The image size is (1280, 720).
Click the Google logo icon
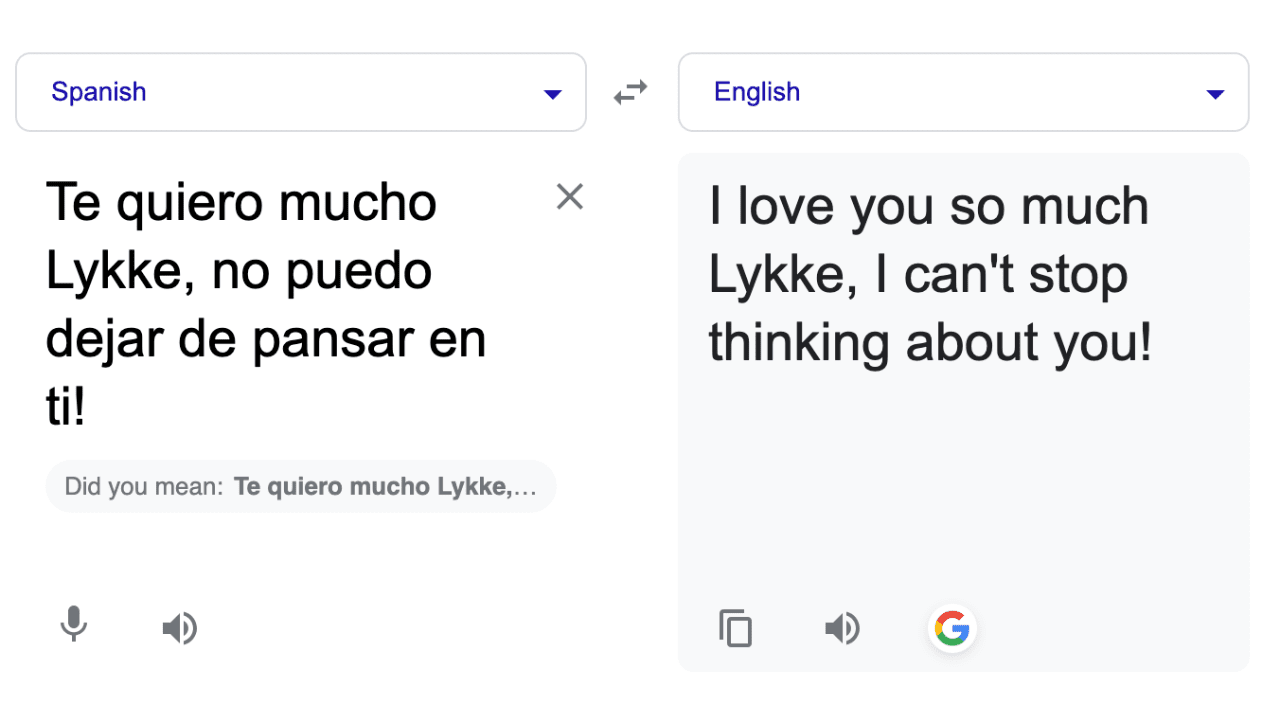pyautogui.click(x=952, y=629)
